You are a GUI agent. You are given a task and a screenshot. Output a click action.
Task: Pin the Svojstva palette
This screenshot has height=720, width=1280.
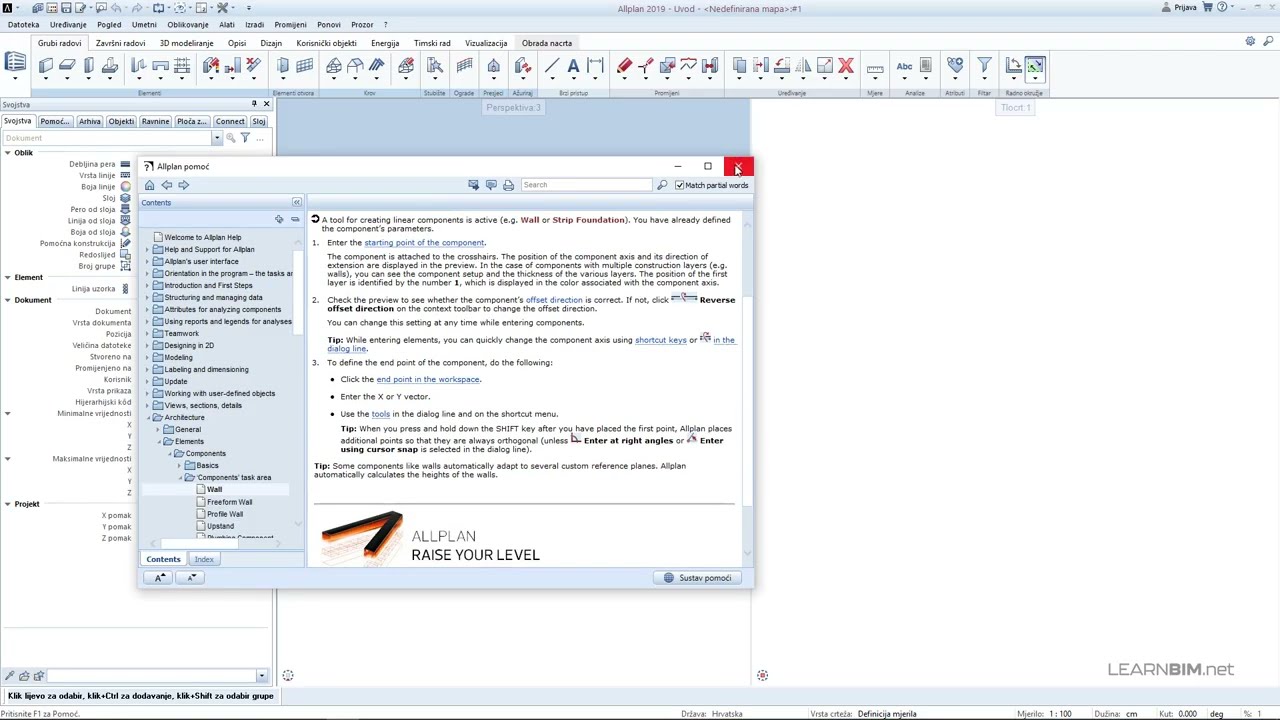254,104
